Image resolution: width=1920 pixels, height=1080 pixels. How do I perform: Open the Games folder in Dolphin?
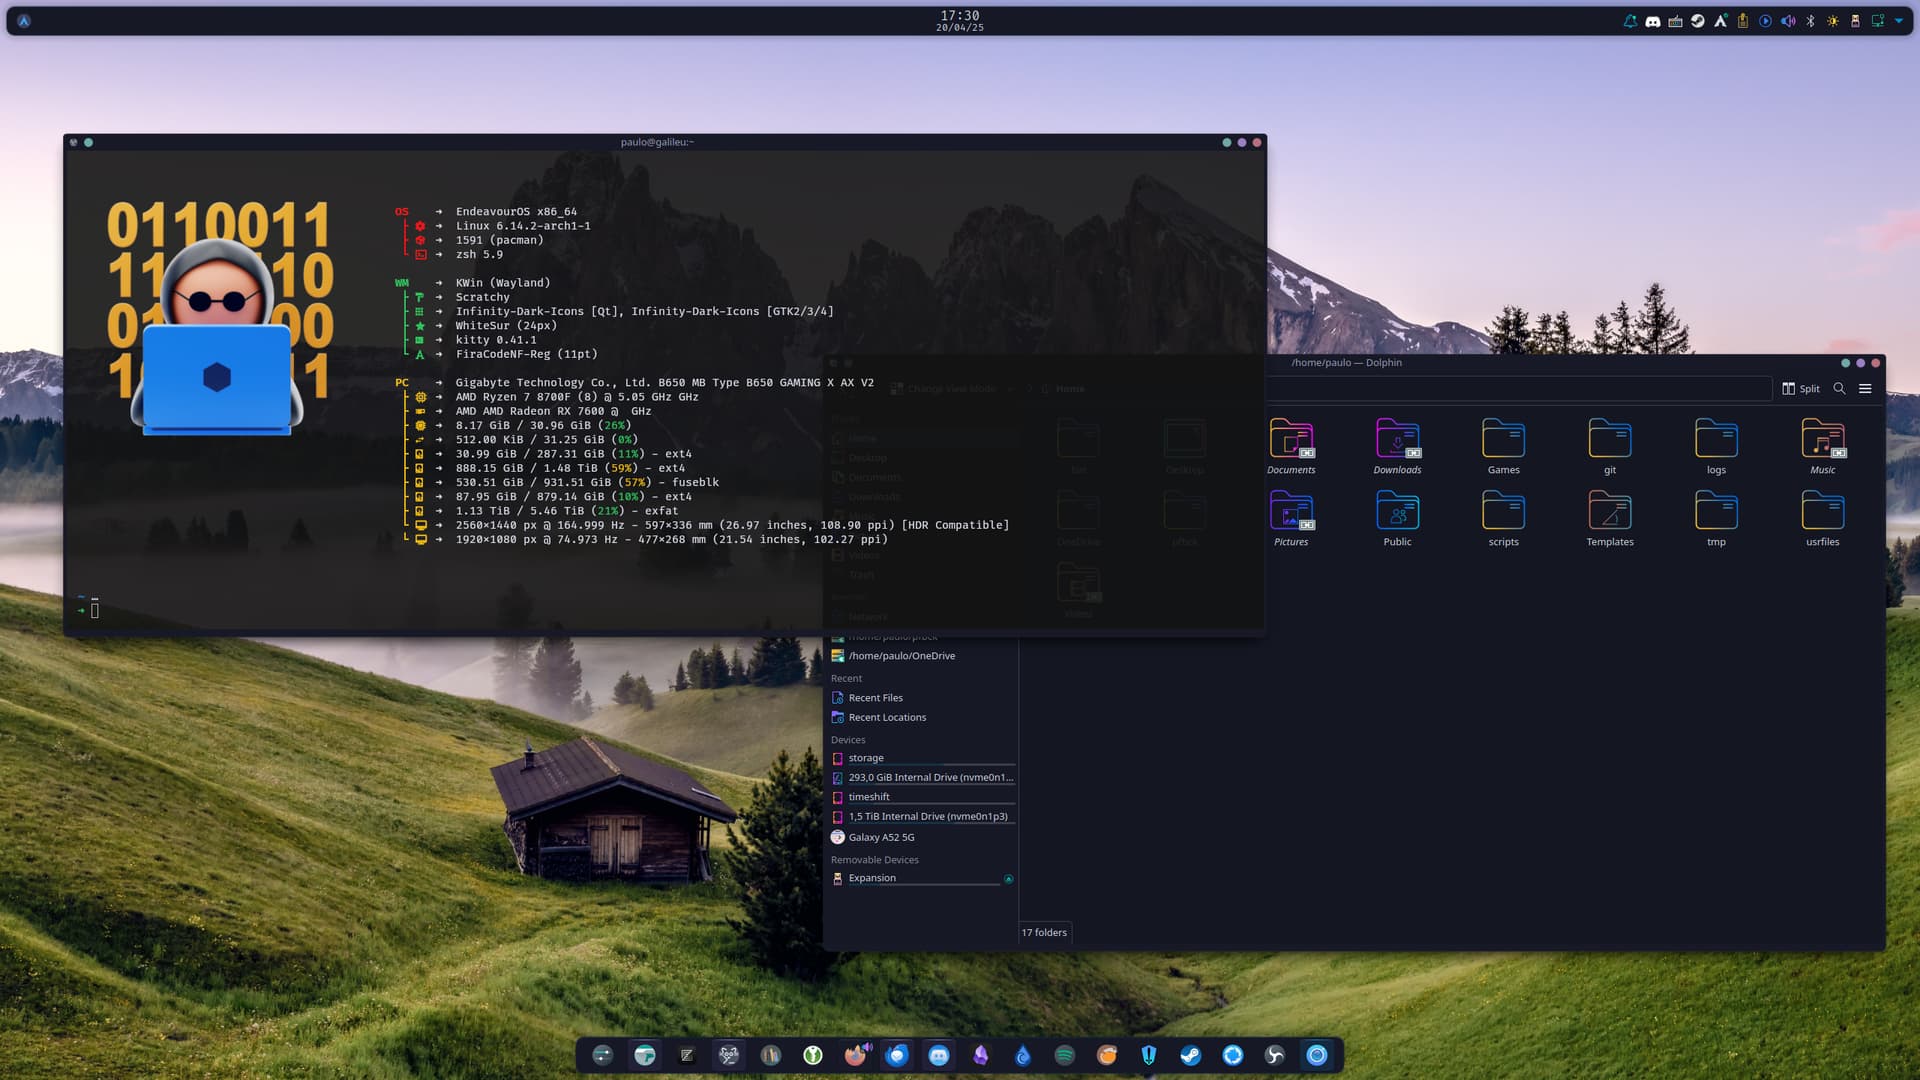1503,446
